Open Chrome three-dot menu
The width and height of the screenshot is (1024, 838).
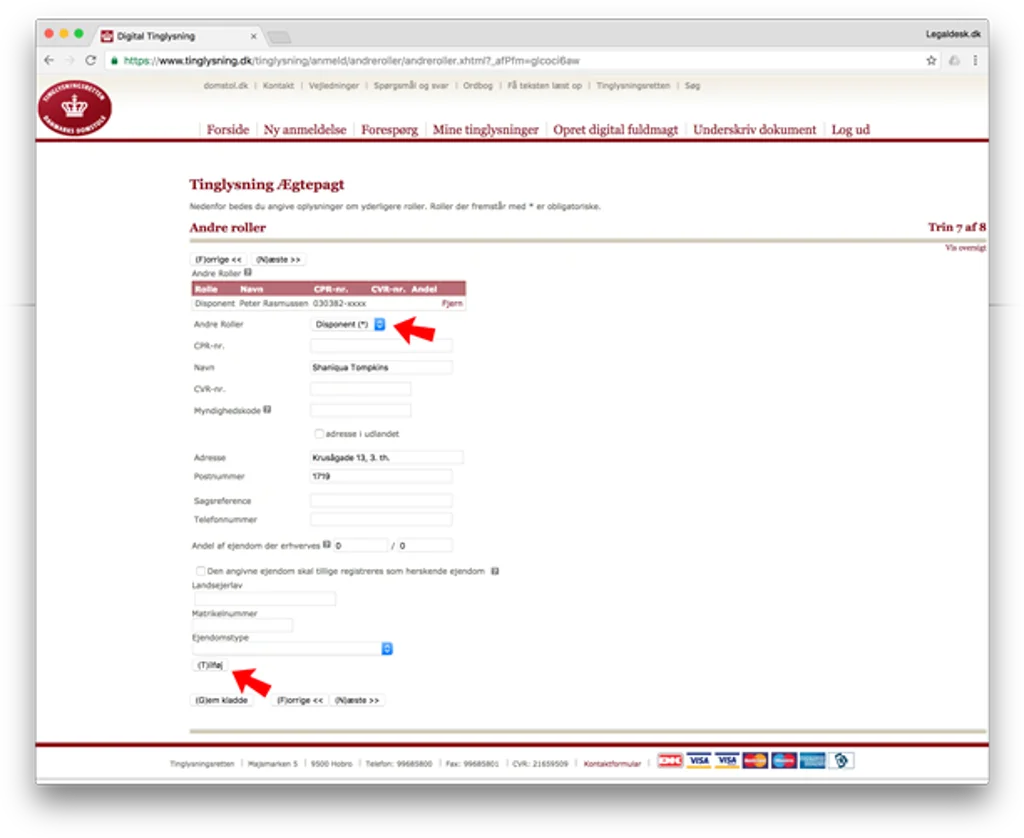pos(975,61)
